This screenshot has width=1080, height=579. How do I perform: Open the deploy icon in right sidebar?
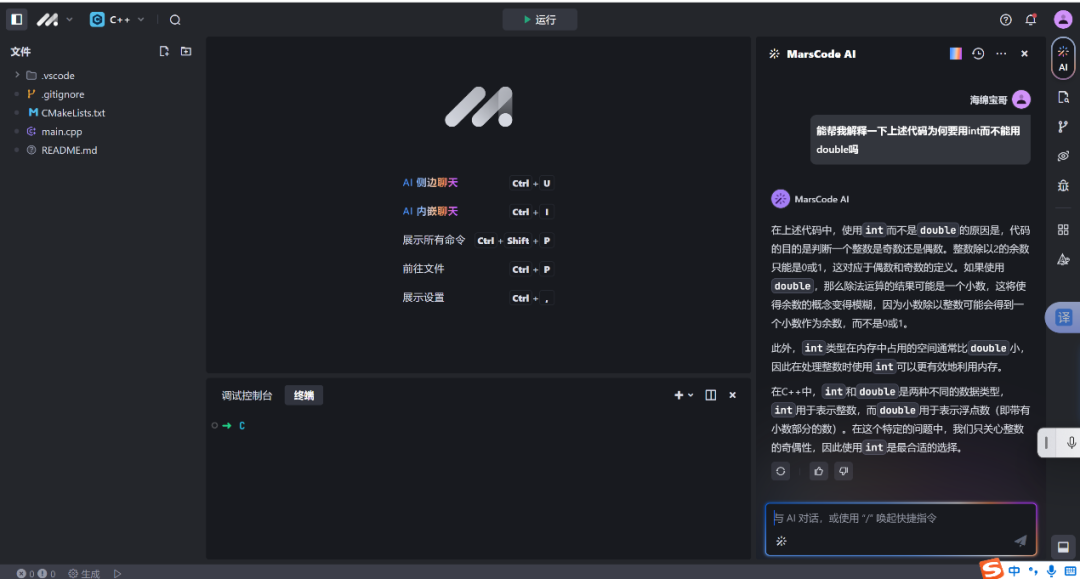point(1063,259)
